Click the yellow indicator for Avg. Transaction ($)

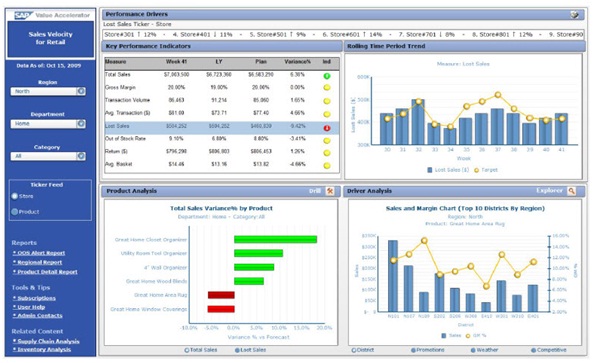click(x=327, y=114)
